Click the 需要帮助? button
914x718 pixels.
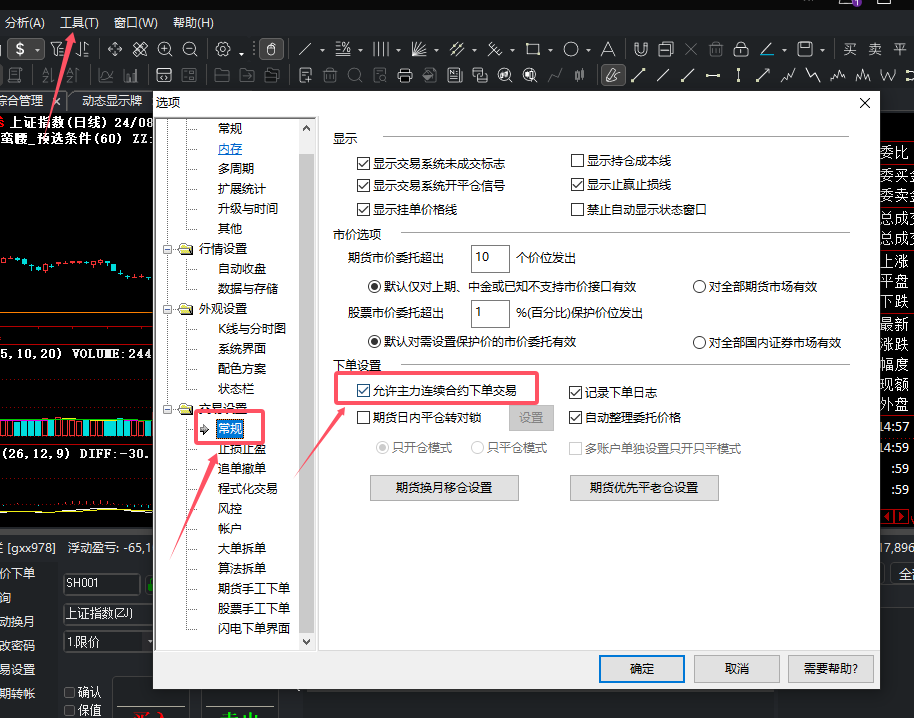pyautogui.click(x=831, y=668)
